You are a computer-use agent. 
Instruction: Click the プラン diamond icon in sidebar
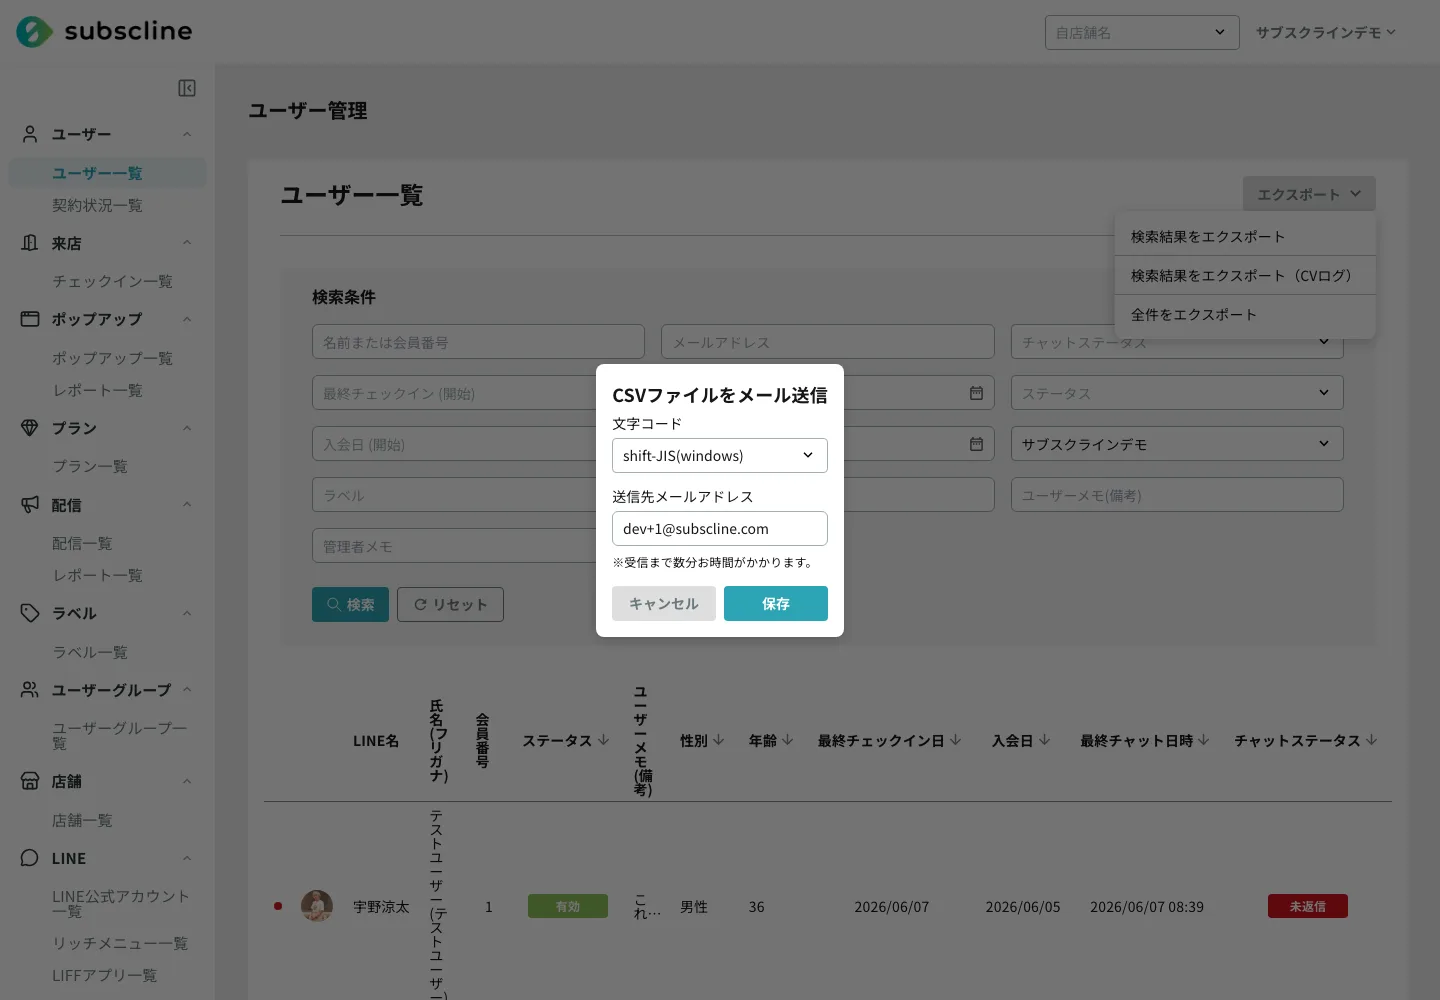click(30, 428)
